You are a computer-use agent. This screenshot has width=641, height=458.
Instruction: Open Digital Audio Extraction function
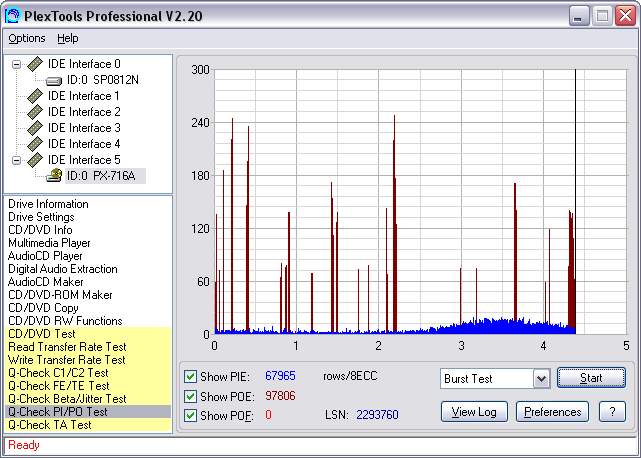pyautogui.click(x=63, y=269)
